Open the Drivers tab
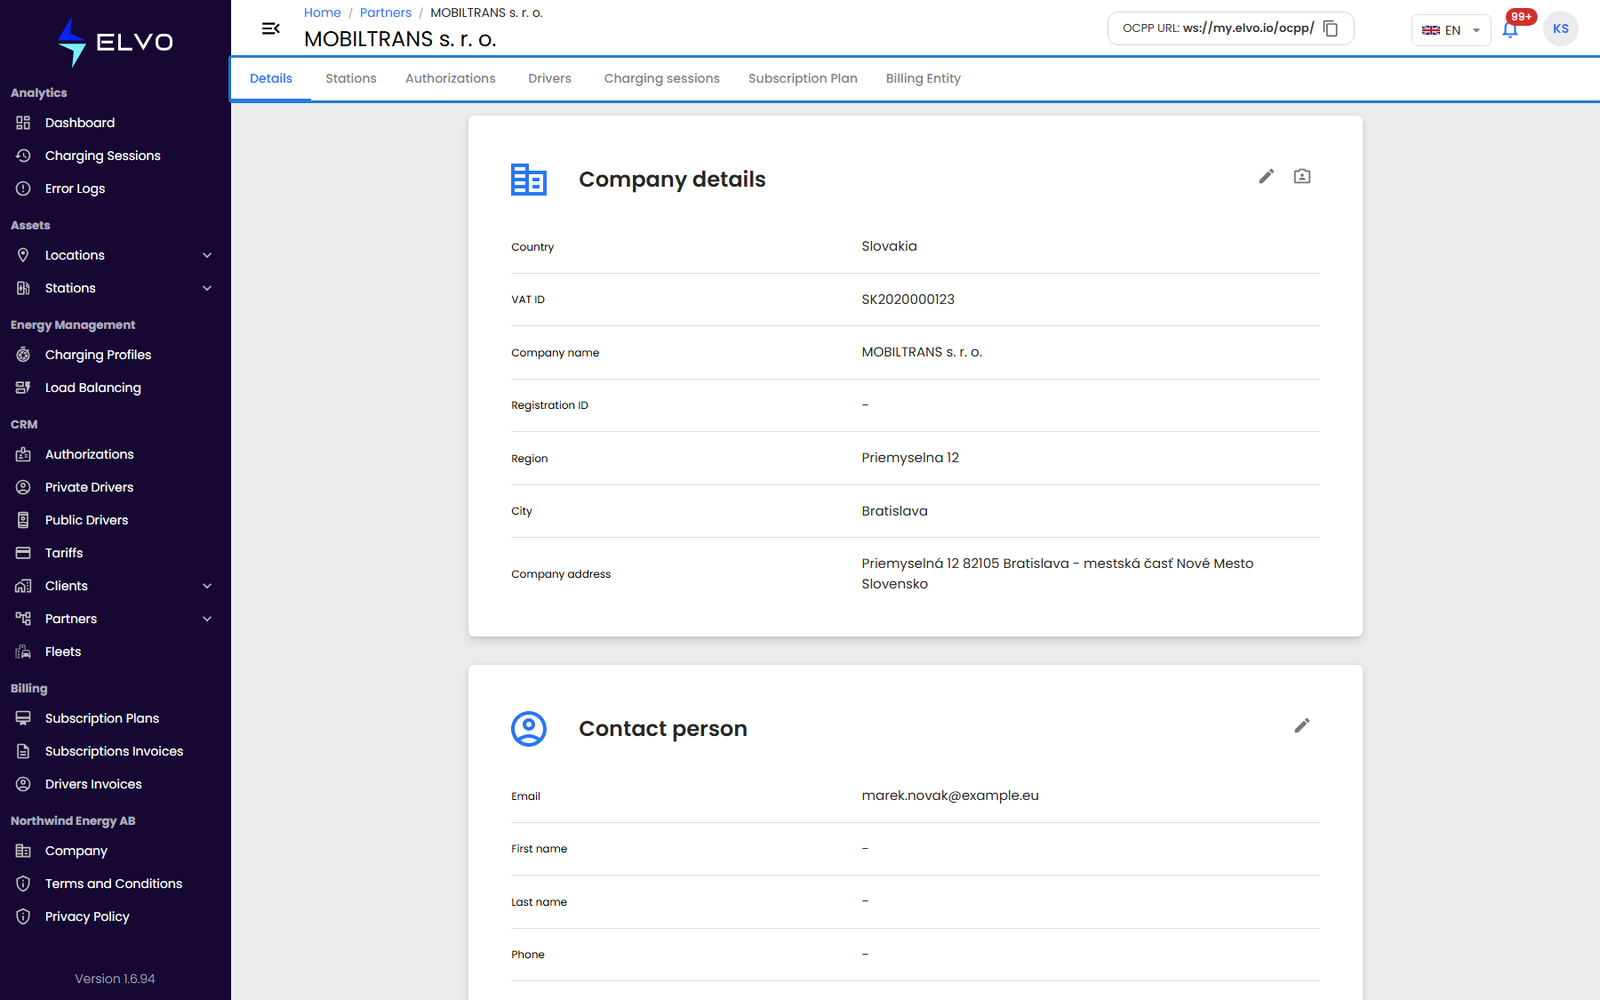Image resolution: width=1600 pixels, height=1000 pixels. (550, 78)
